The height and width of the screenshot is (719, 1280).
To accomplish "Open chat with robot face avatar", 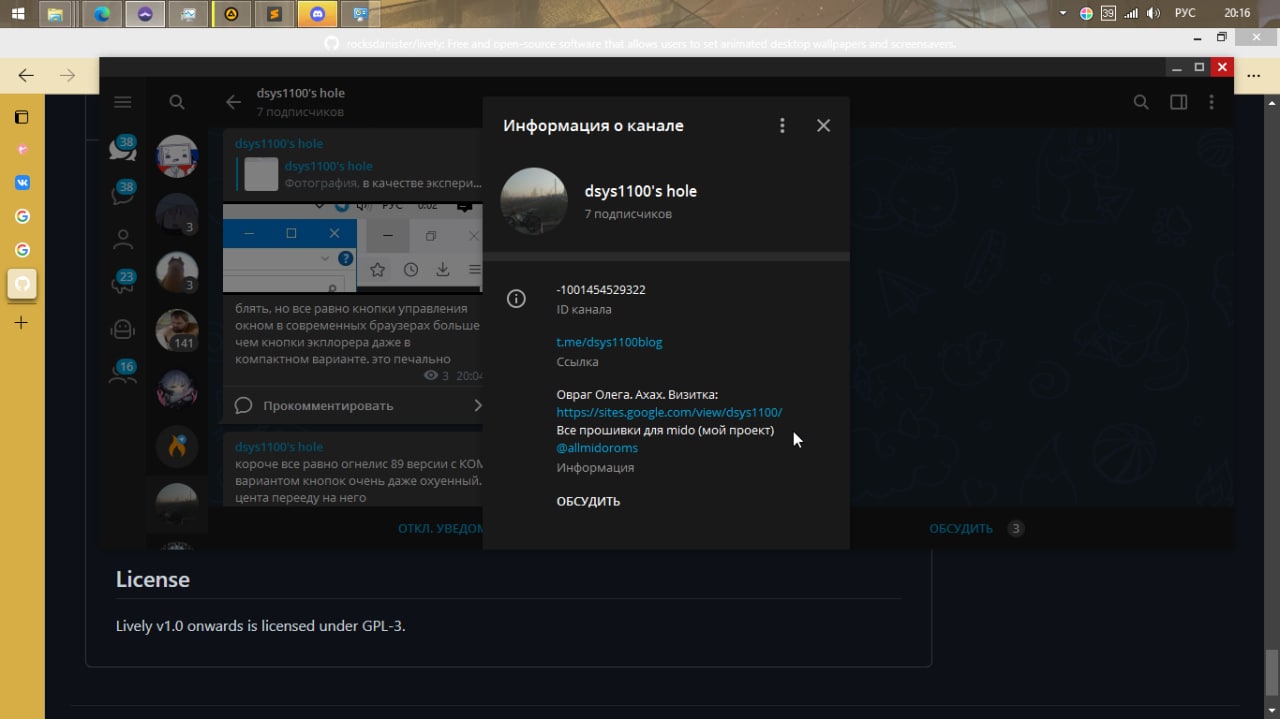I will click(177, 156).
